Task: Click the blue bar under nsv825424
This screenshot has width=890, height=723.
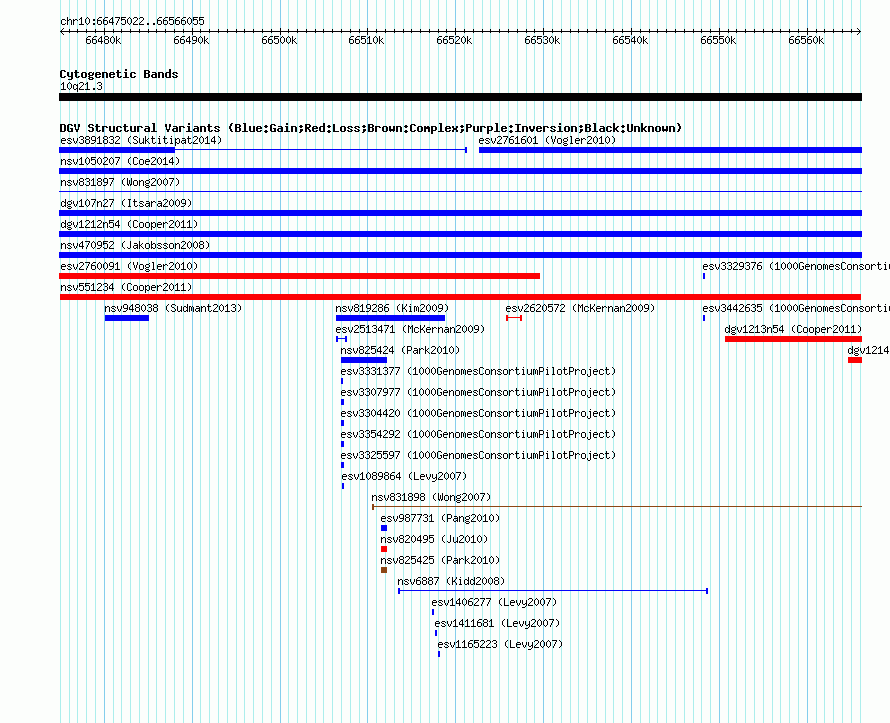Action: pos(364,360)
